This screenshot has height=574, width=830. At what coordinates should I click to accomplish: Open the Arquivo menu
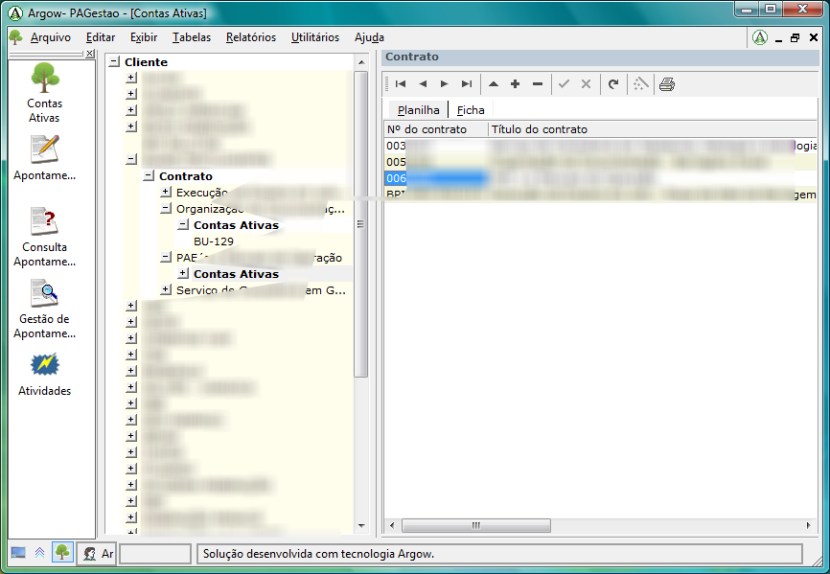click(x=50, y=38)
